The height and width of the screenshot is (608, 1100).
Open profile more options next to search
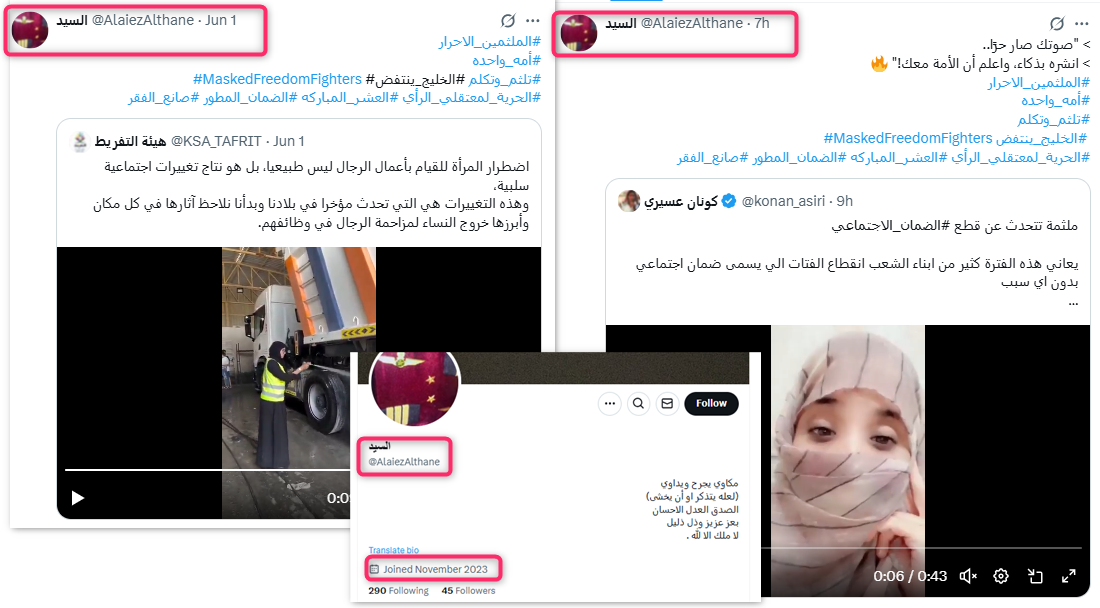[610, 403]
